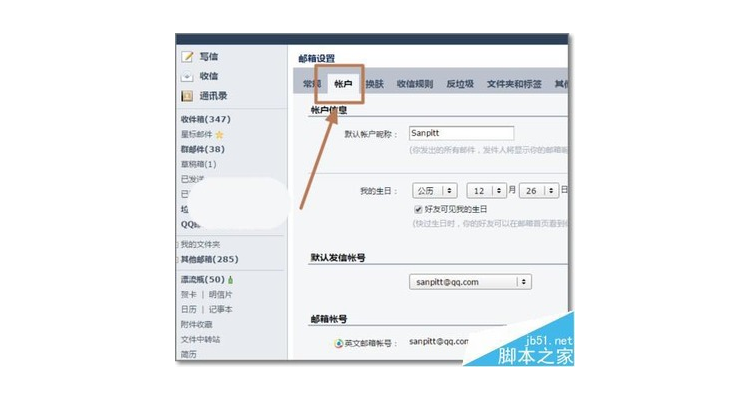Expand 其他邮箱(285) section
Viewport: 750px width, 400px height.
209,259
